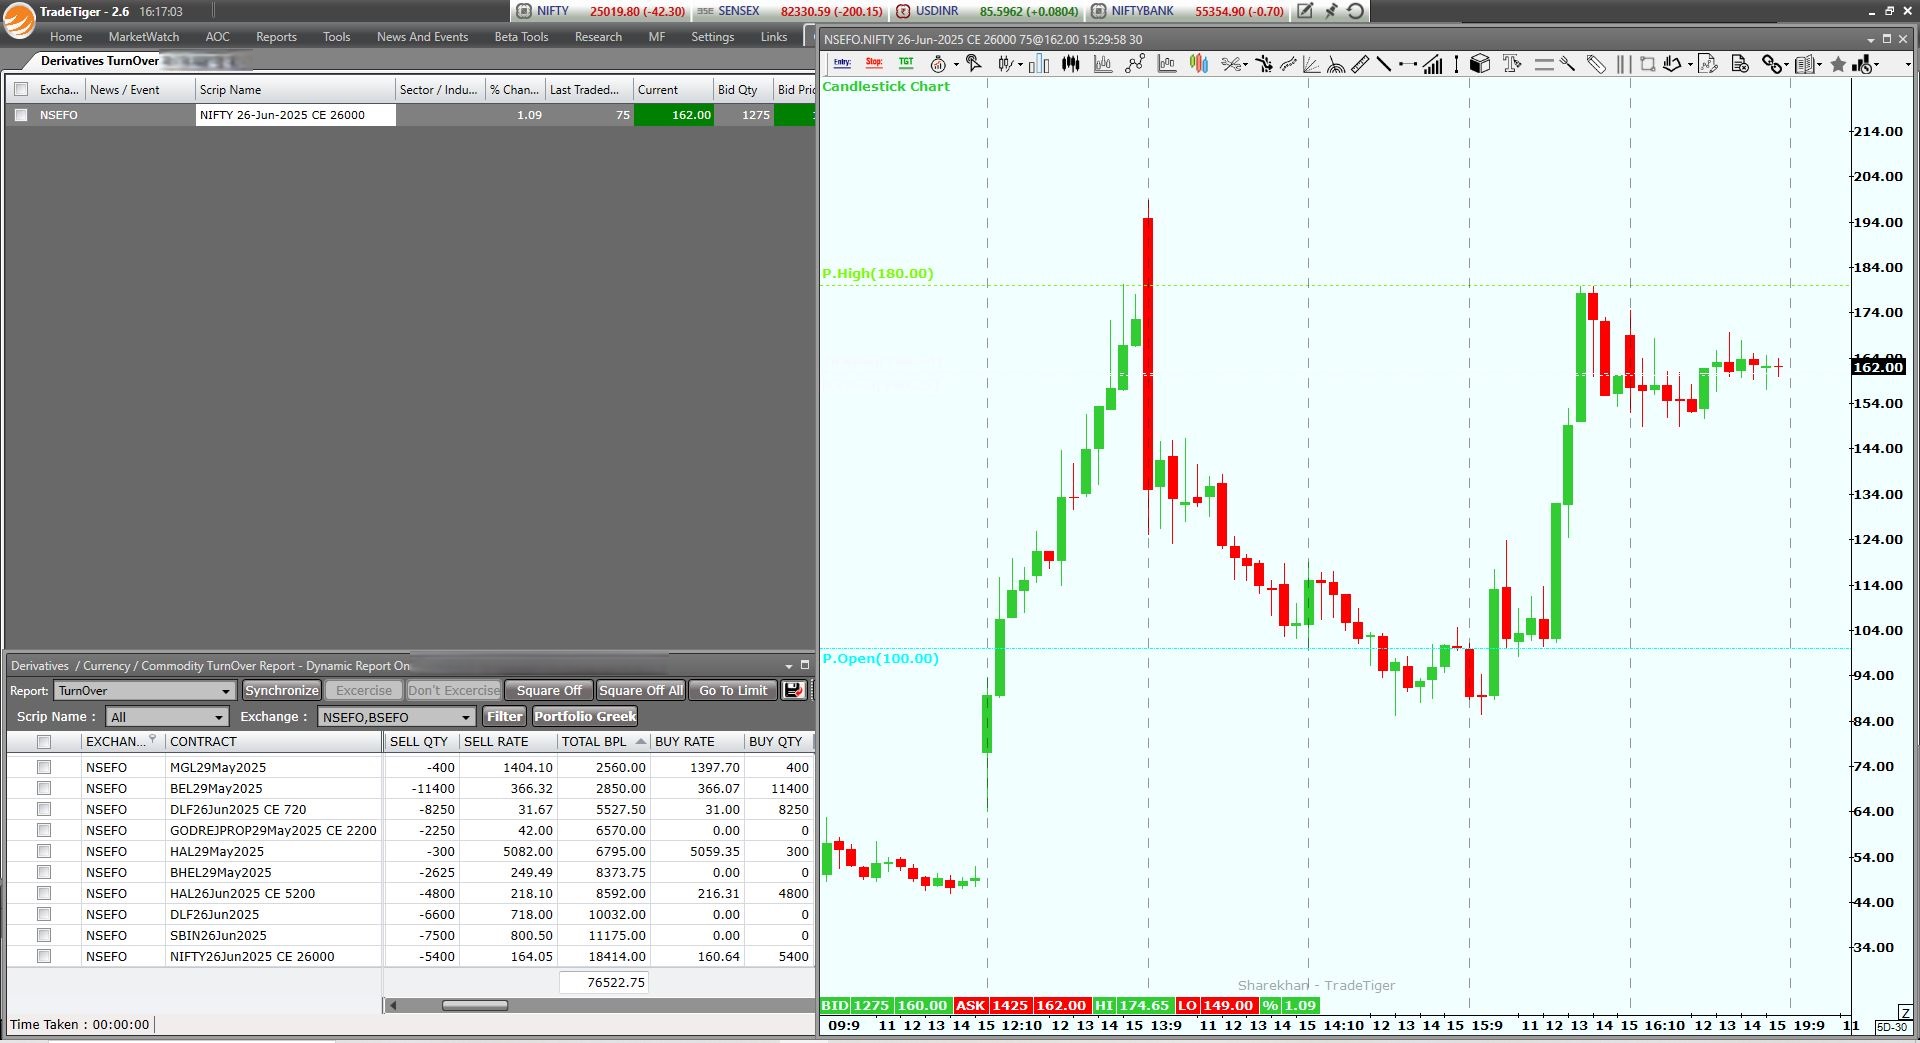Click the colored candles icon

1199,64
